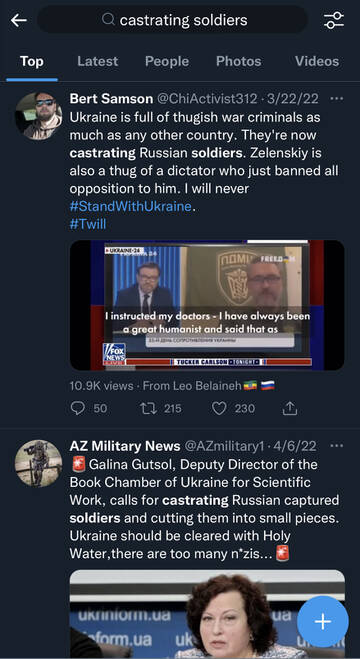Open the search filter settings icon
The image size is (360, 659).
point(334,20)
